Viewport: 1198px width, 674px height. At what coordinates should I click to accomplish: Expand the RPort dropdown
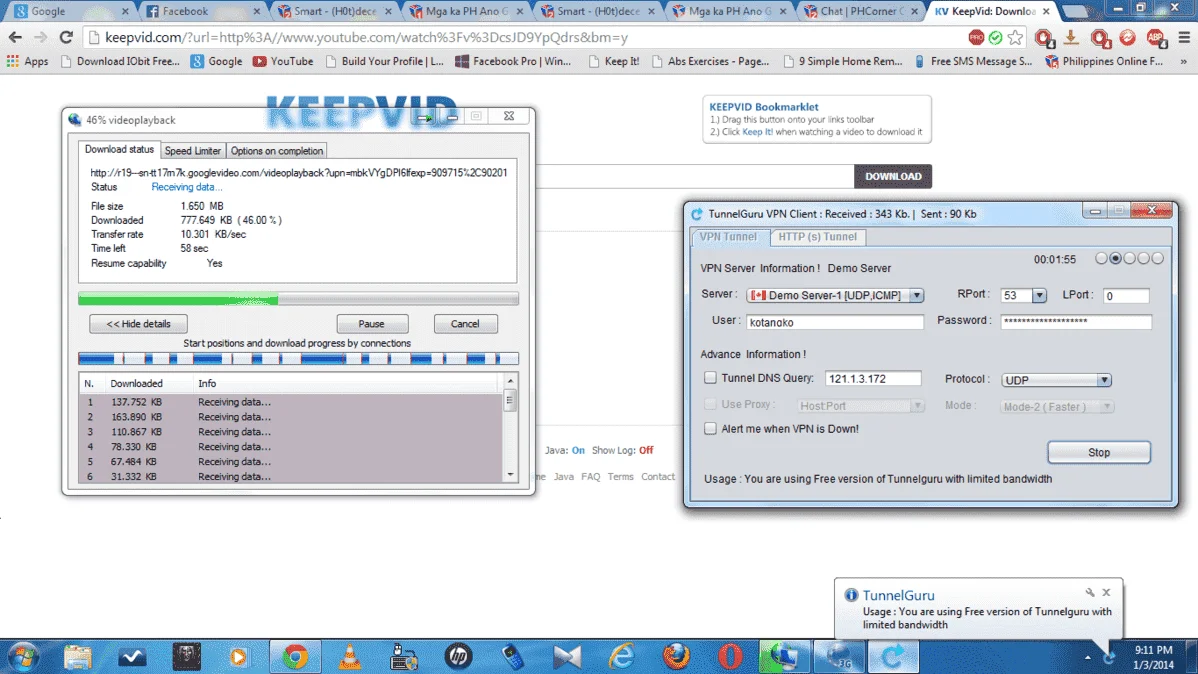coord(1039,296)
